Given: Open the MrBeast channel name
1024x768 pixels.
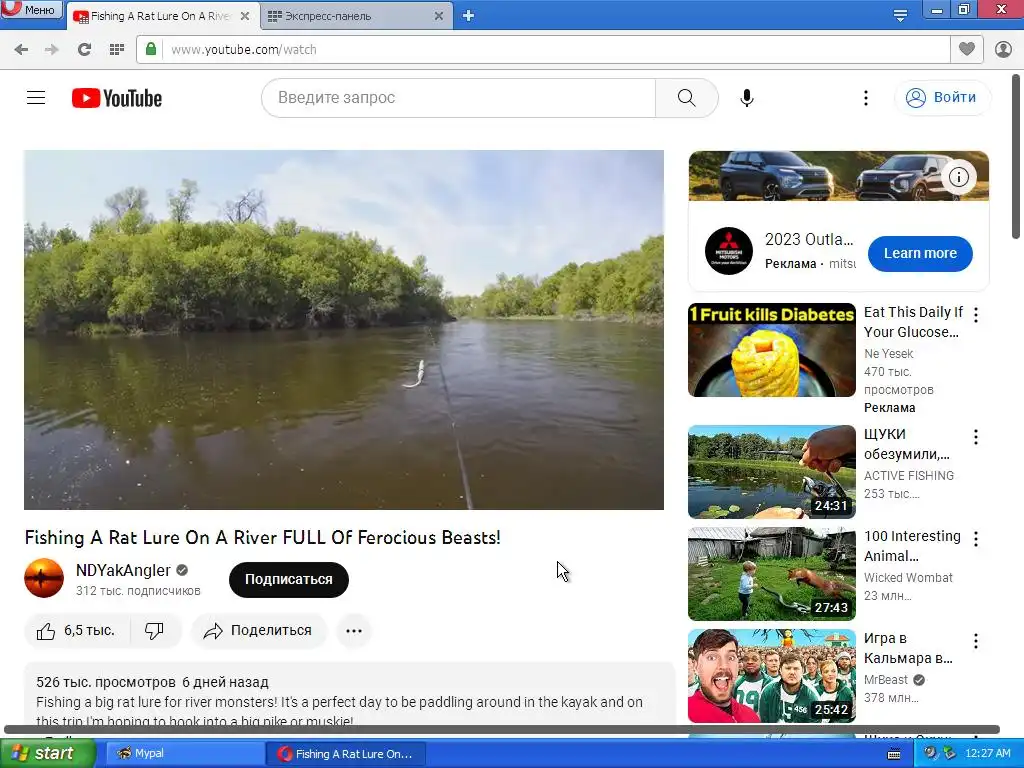Looking at the screenshot, I should tap(886, 680).
